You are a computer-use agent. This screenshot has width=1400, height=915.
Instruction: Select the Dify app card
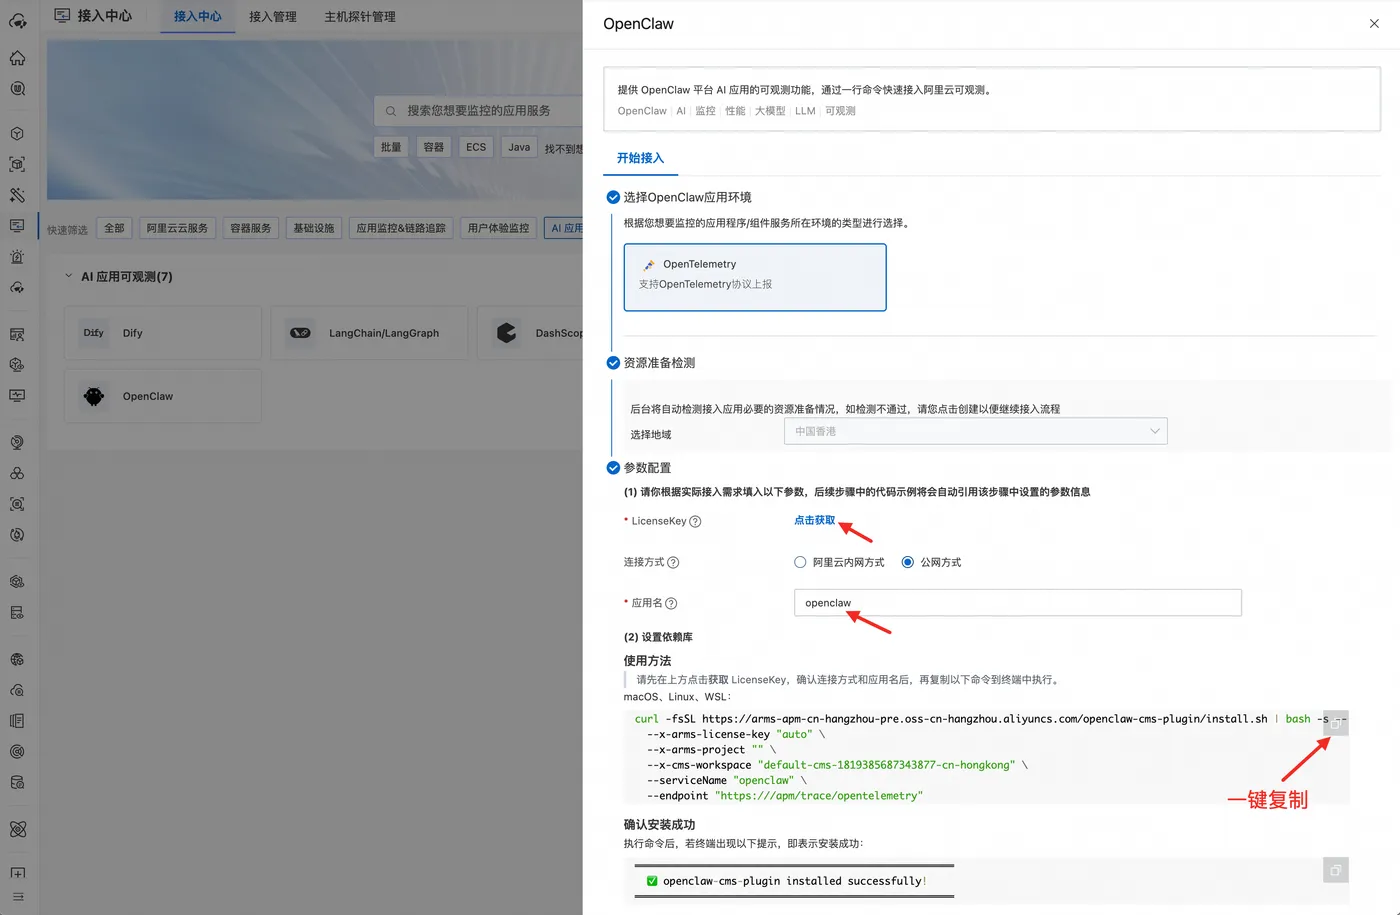pos(163,333)
